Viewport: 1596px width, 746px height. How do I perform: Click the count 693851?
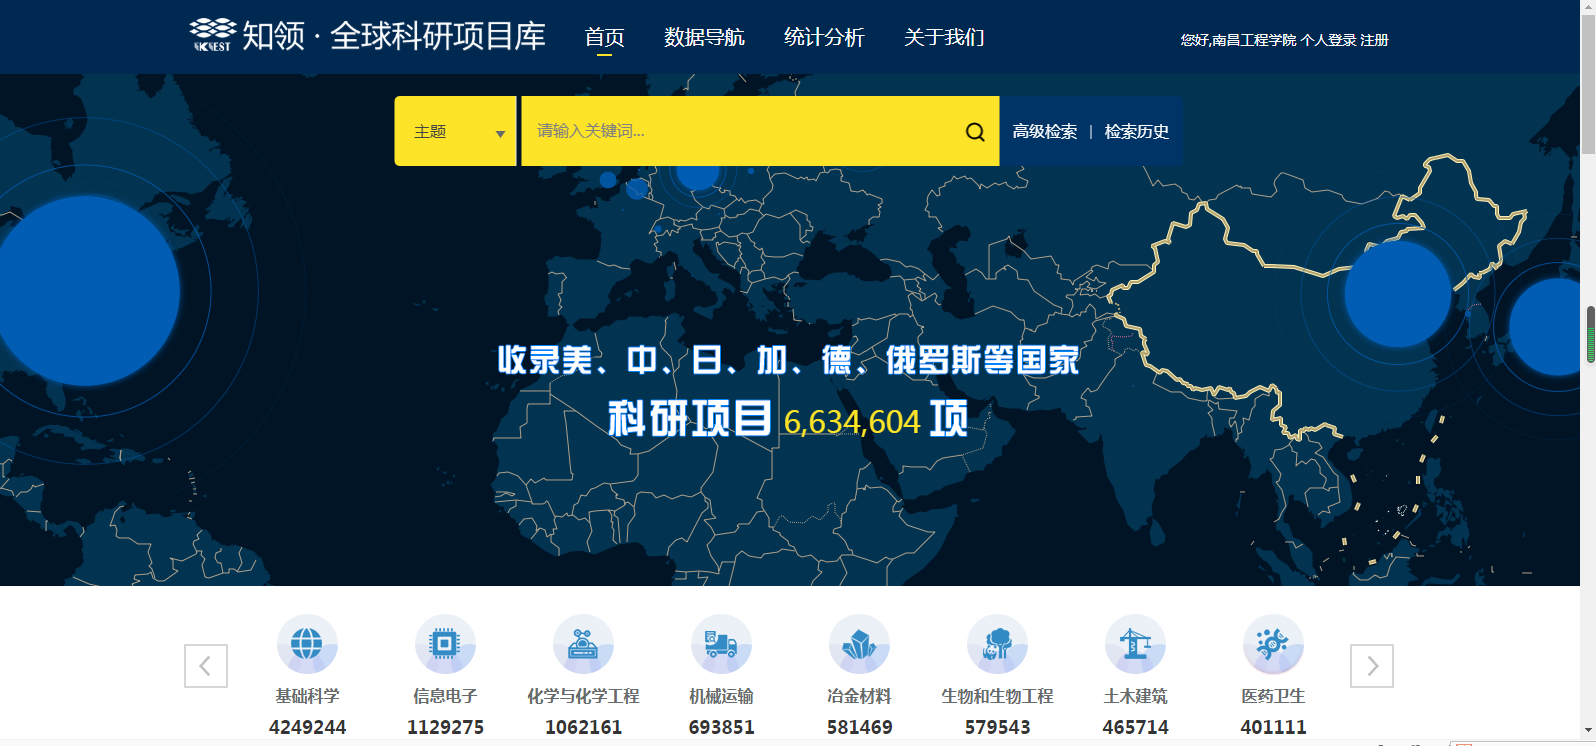click(x=721, y=727)
